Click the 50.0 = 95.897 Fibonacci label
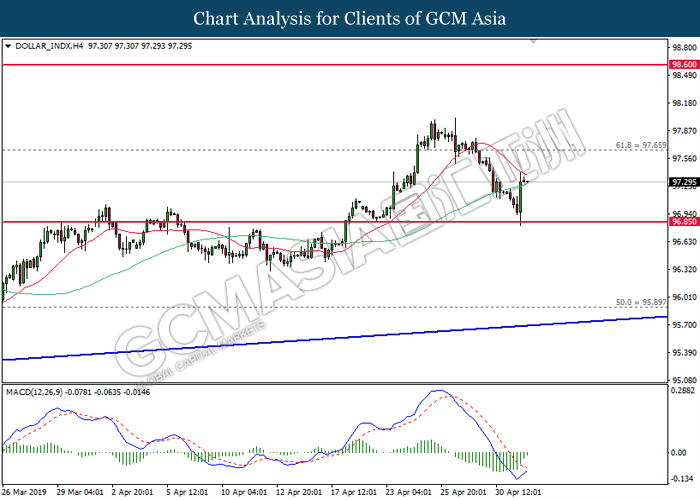 (641, 302)
